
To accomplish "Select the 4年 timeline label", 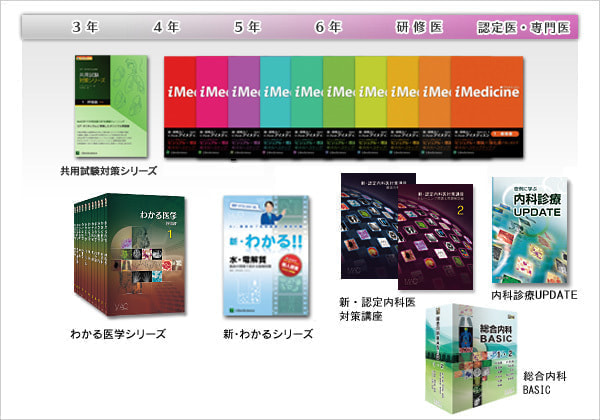I will tap(165, 27).
